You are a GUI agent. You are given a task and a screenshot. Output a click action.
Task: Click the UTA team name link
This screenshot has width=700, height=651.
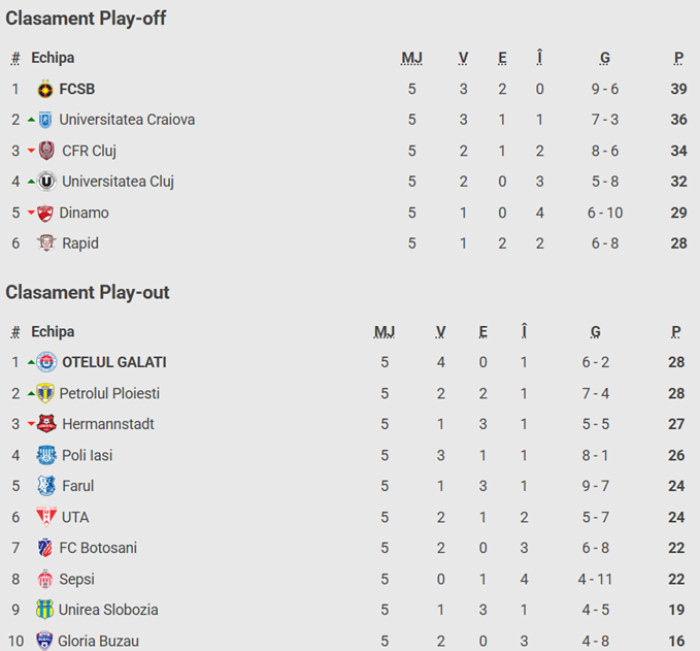pos(75,517)
